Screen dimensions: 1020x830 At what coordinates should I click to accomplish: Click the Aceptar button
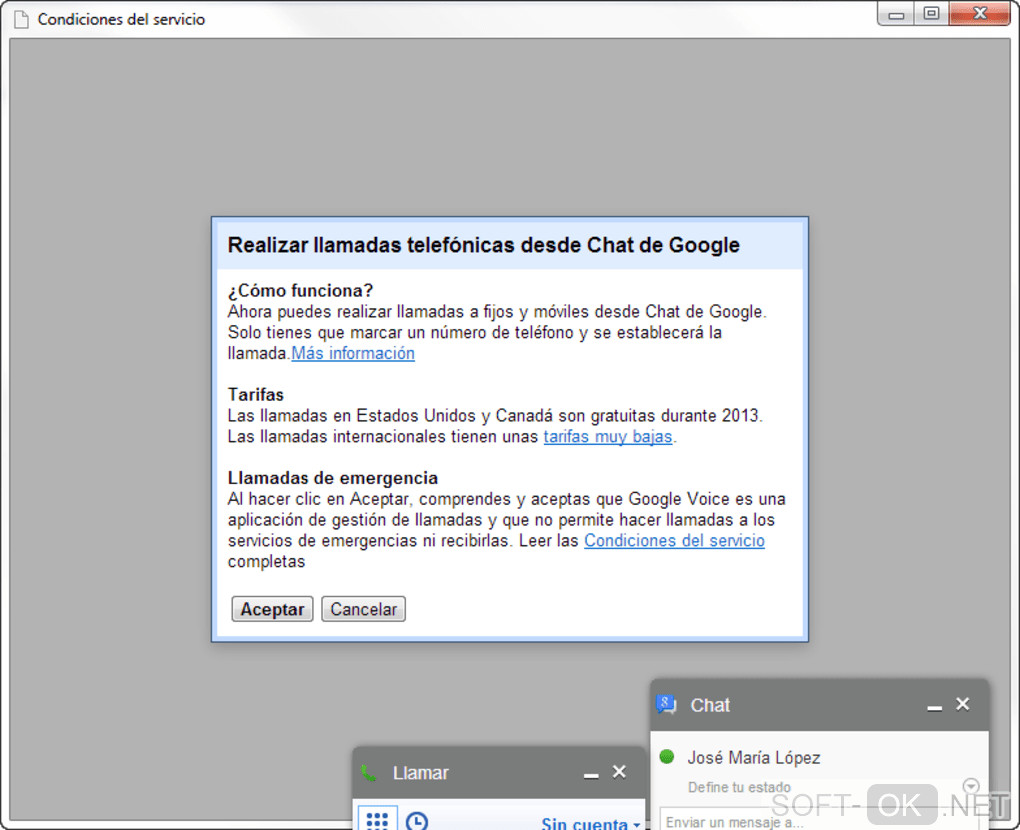pyautogui.click(x=272, y=609)
